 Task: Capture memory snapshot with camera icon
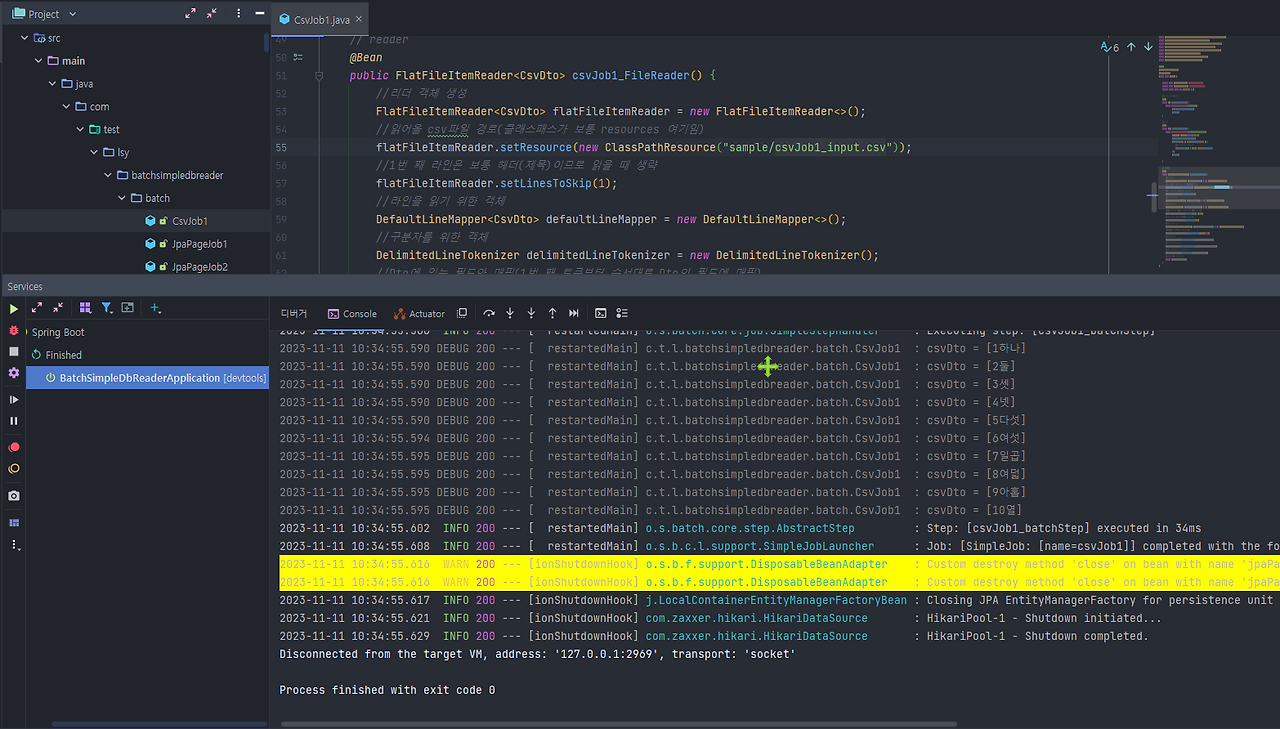click(x=13, y=495)
